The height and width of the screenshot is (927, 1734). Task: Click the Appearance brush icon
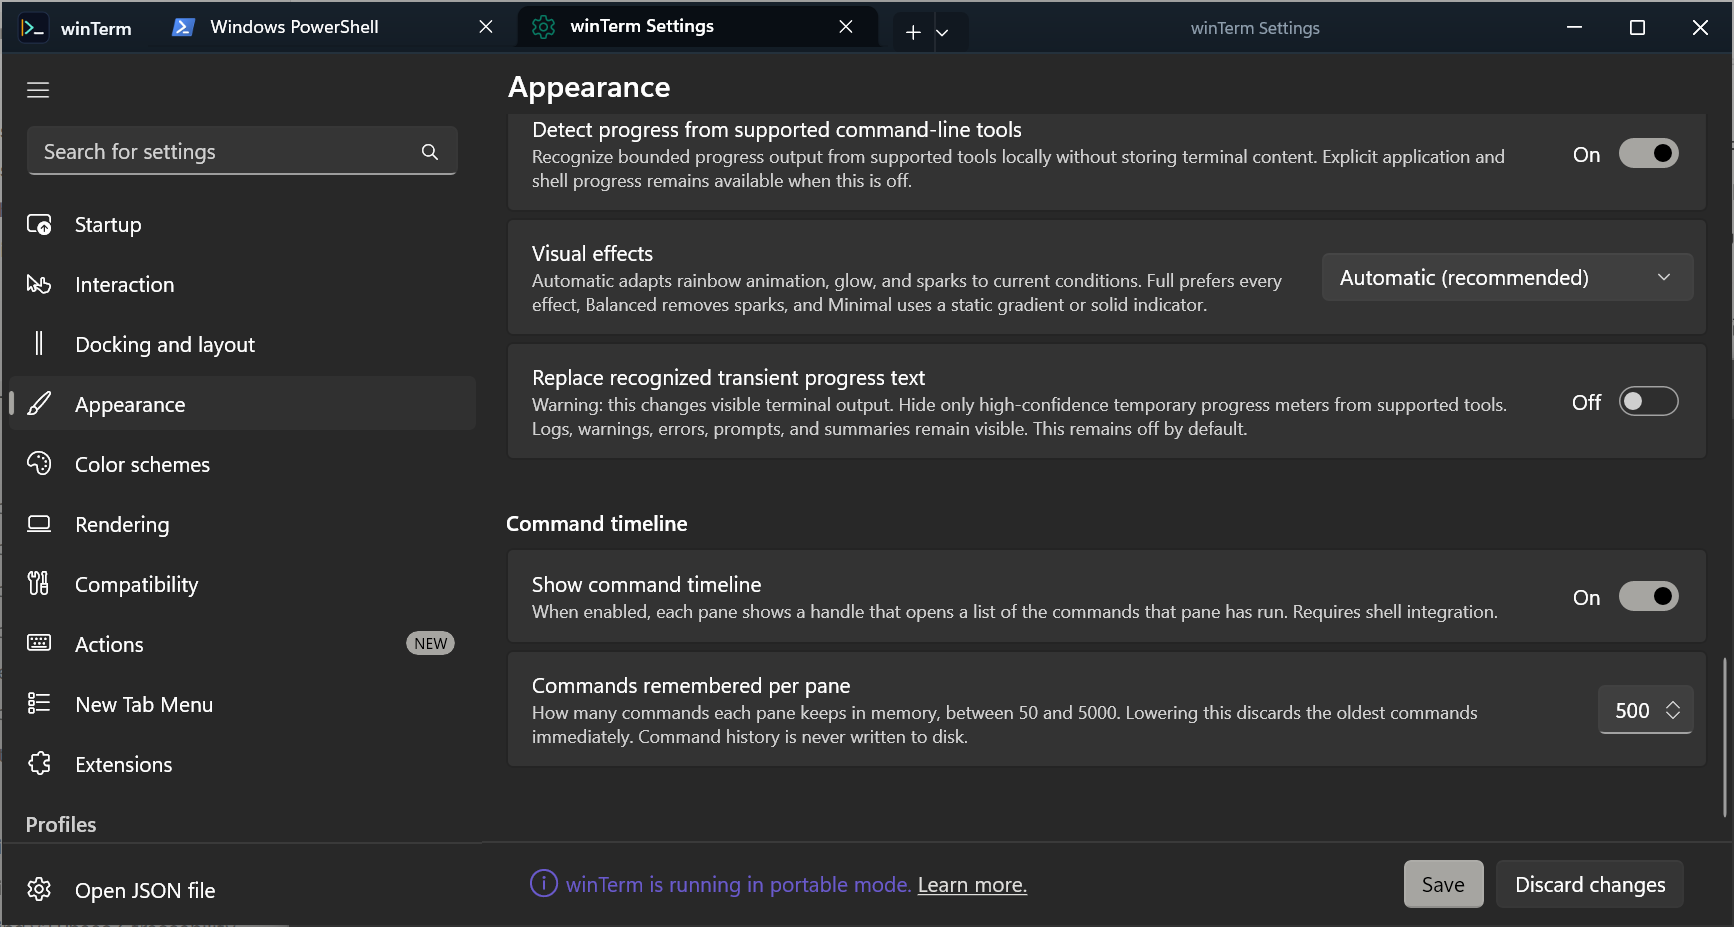pyautogui.click(x=39, y=404)
